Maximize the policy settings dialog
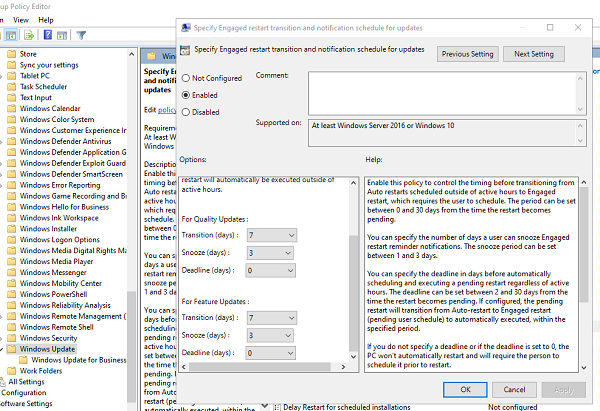Screen dimensions: 600x411 tap(550, 28)
